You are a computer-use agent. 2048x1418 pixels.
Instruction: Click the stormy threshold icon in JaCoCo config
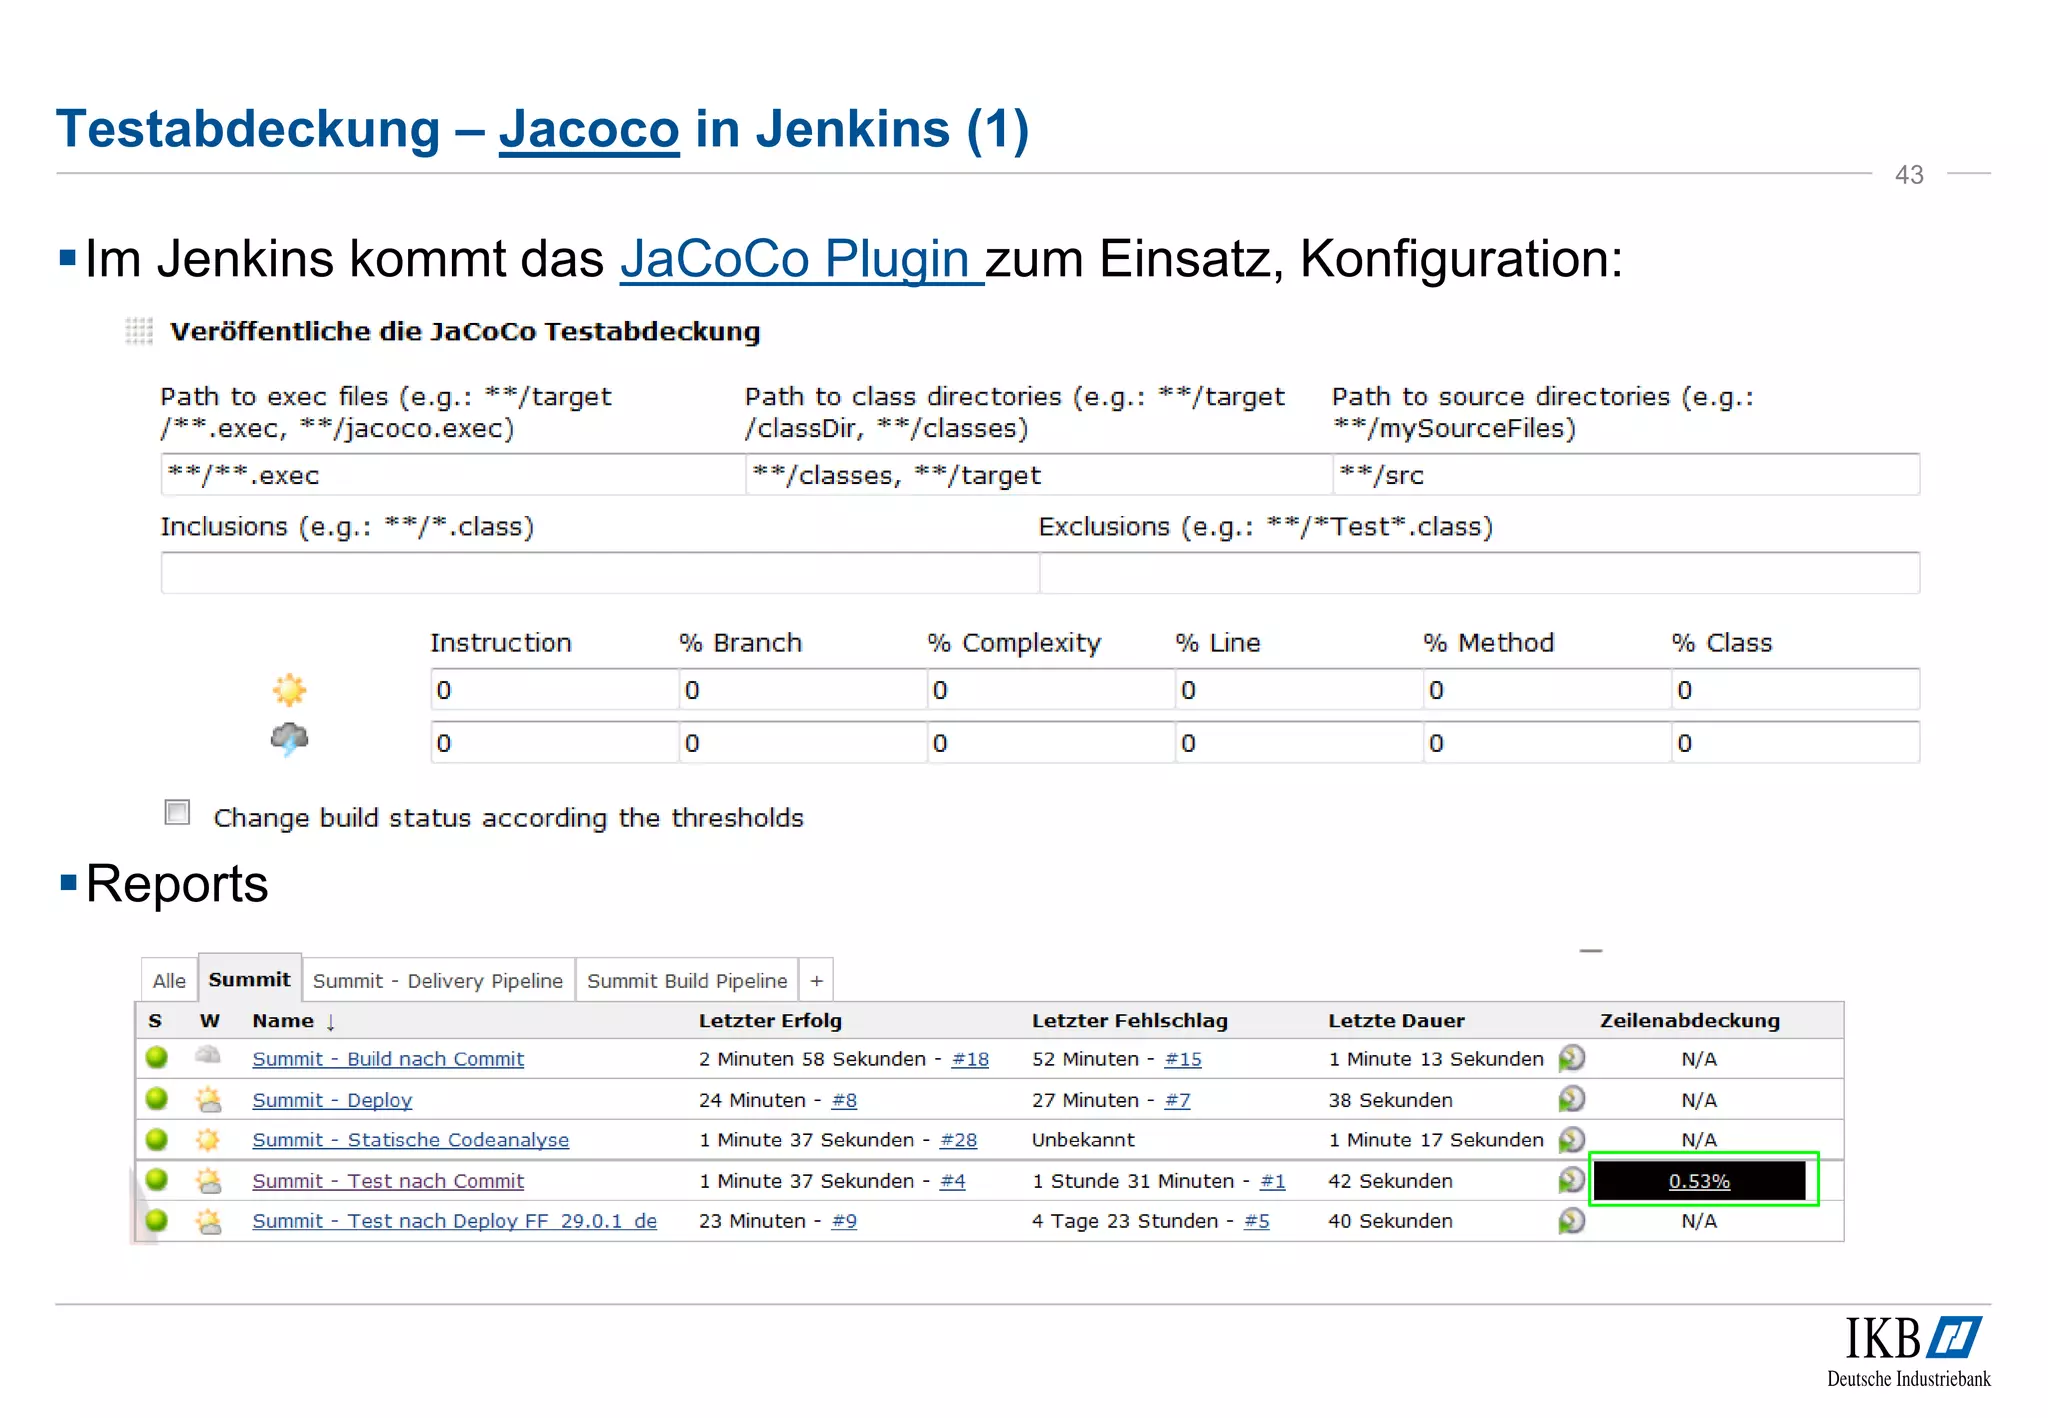[289, 740]
